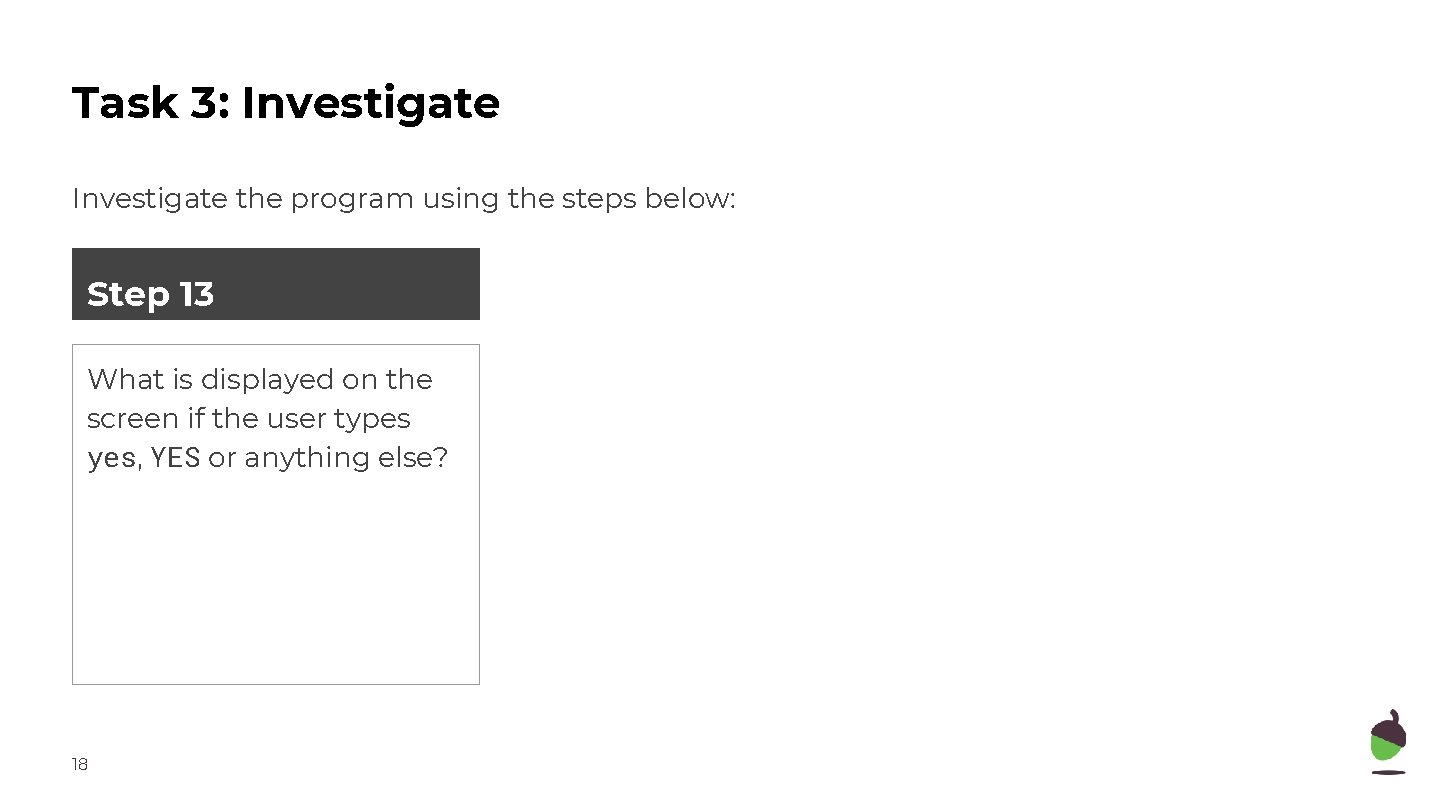Click the phrase 'anything else?'
The image size is (1440, 810).
pyautogui.click(x=346, y=459)
